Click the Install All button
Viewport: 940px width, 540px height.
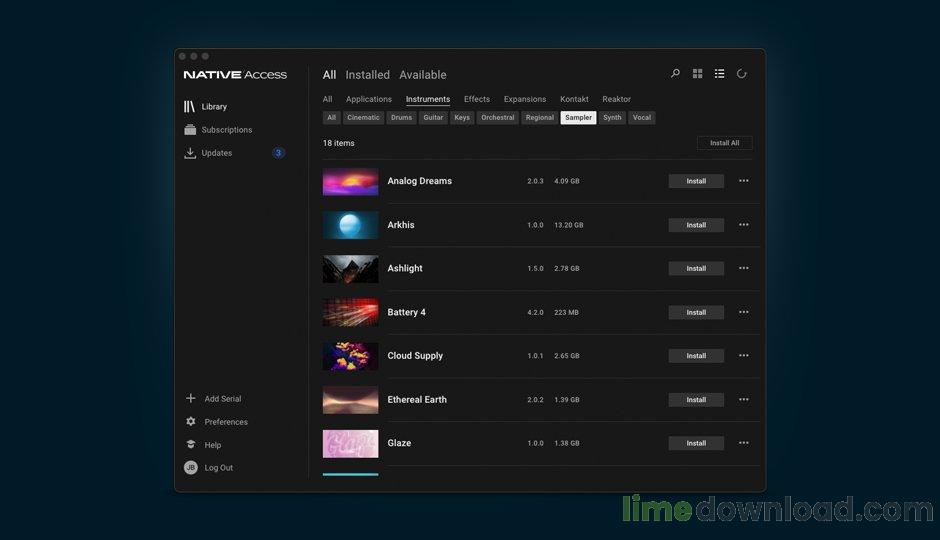(724, 143)
